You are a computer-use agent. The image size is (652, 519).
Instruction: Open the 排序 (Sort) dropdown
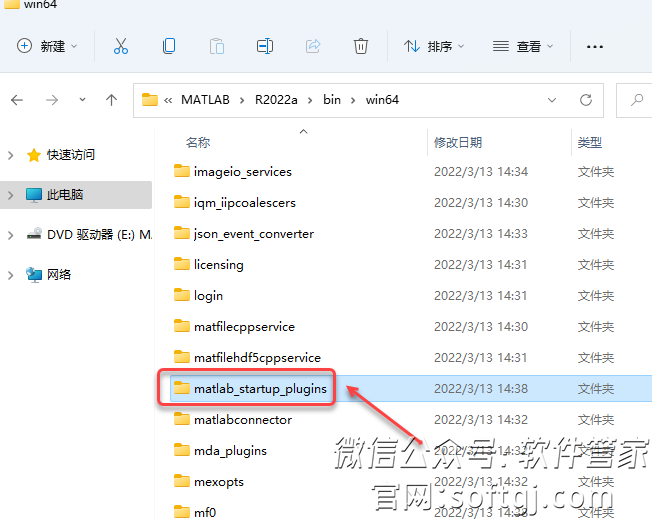[x=434, y=46]
